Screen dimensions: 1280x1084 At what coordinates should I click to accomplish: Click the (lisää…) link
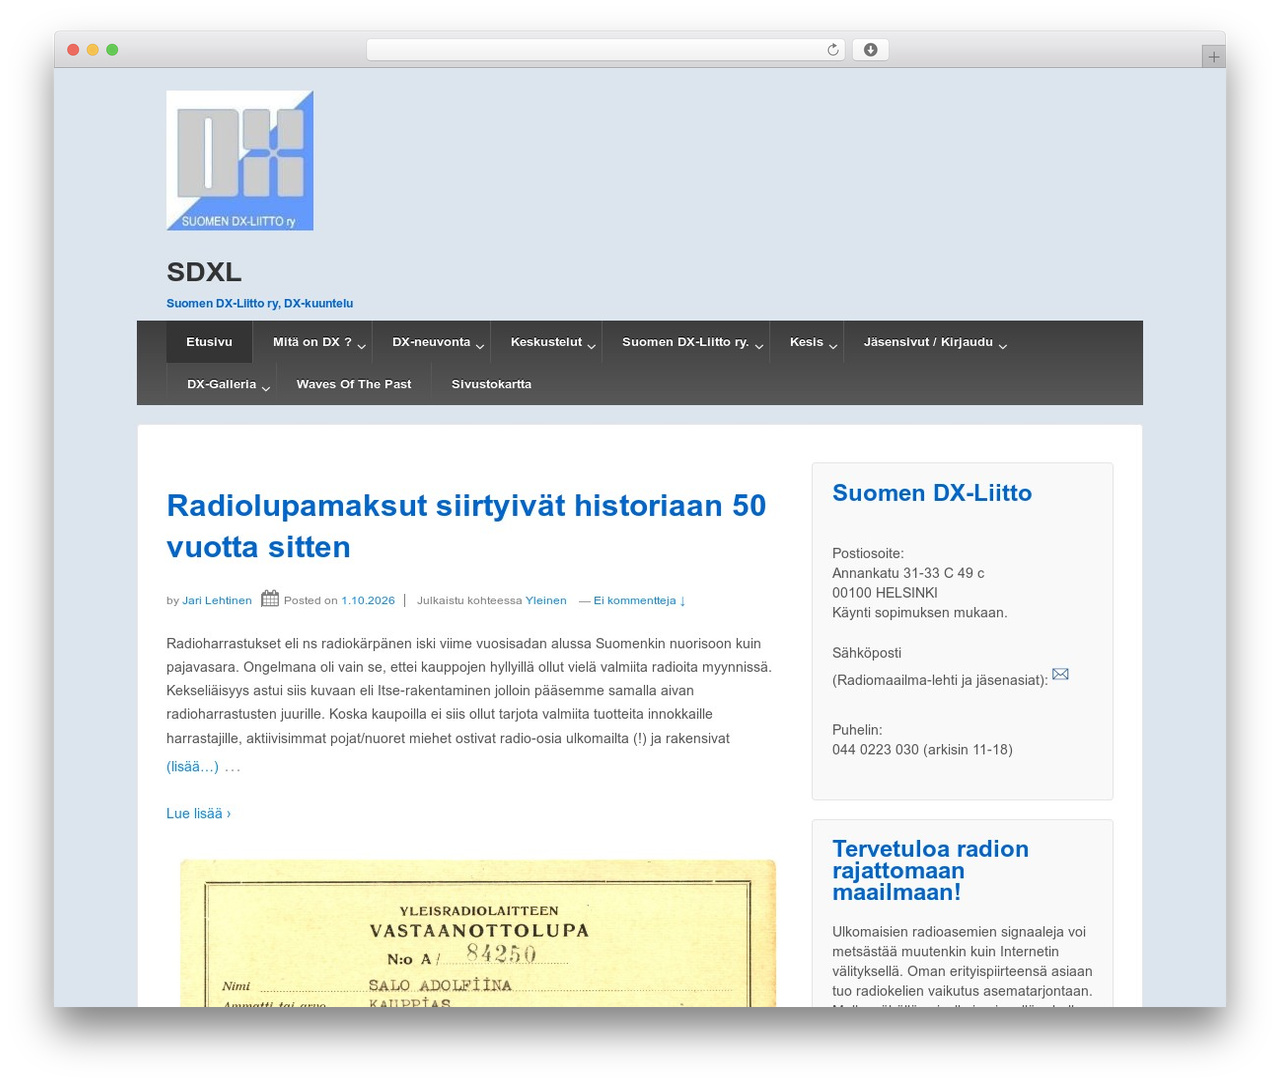(192, 767)
